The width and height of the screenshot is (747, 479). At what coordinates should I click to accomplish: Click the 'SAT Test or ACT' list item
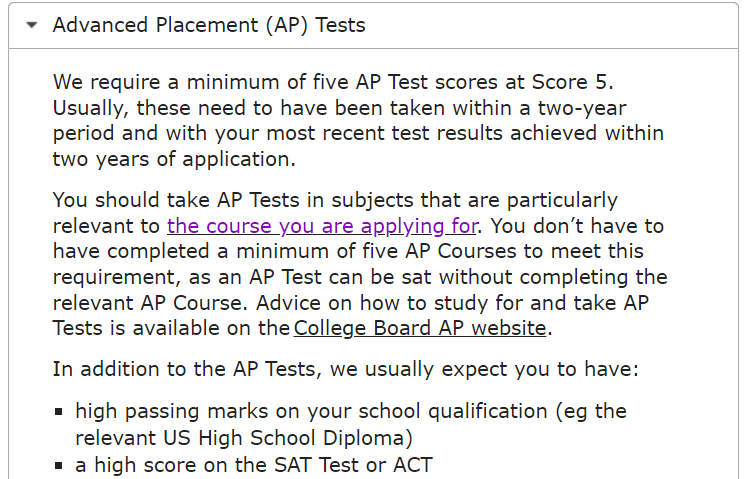click(x=254, y=465)
